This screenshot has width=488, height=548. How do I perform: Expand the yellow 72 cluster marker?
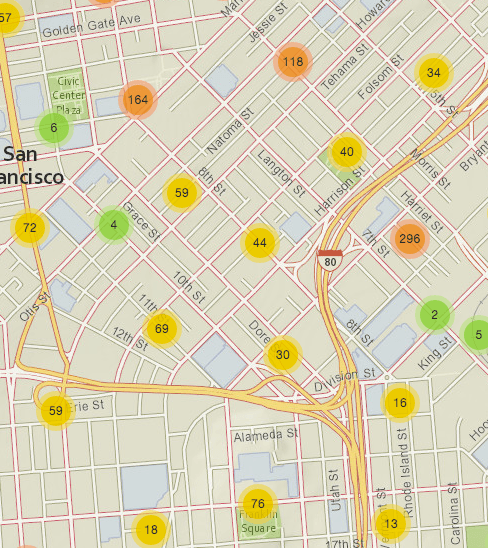(x=30, y=228)
